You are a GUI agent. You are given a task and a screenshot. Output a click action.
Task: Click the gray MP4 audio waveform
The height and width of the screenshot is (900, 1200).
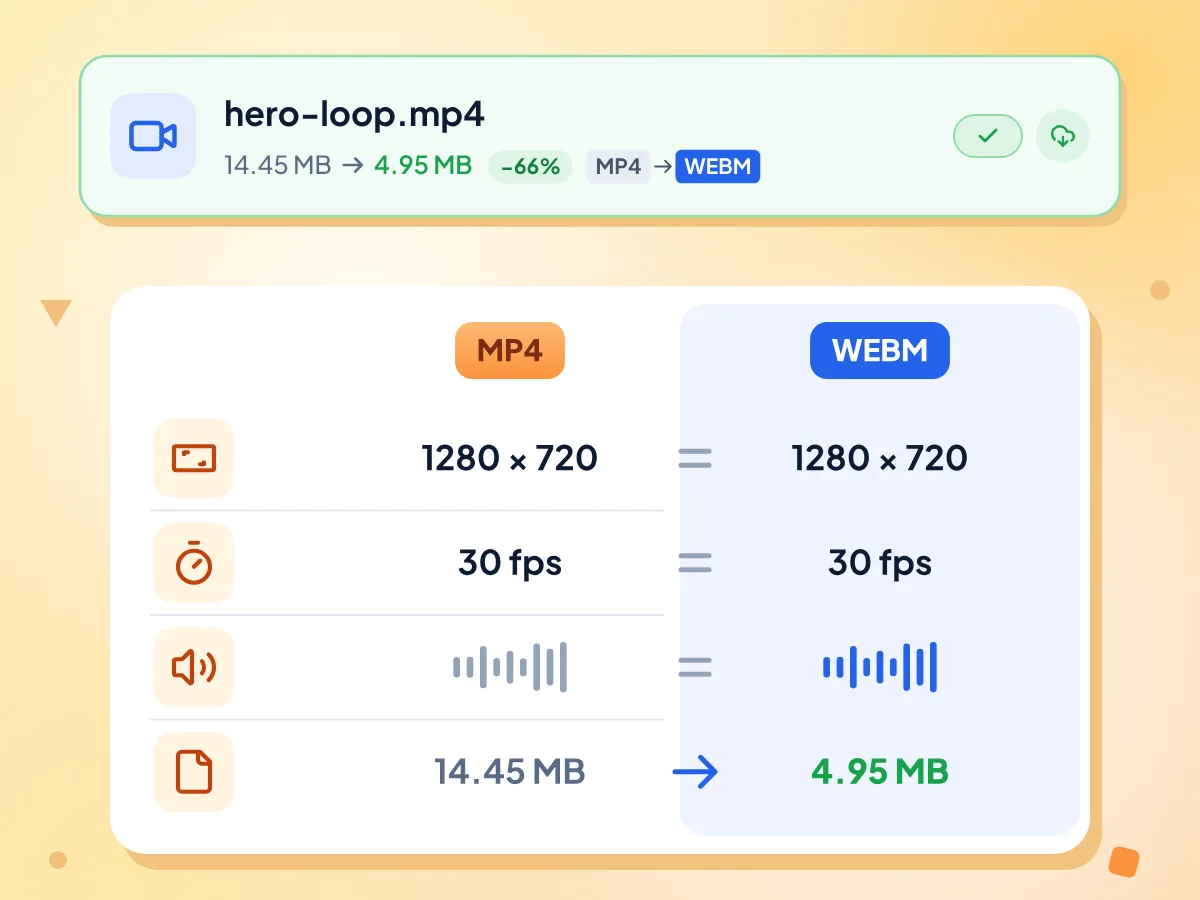[x=510, y=667]
